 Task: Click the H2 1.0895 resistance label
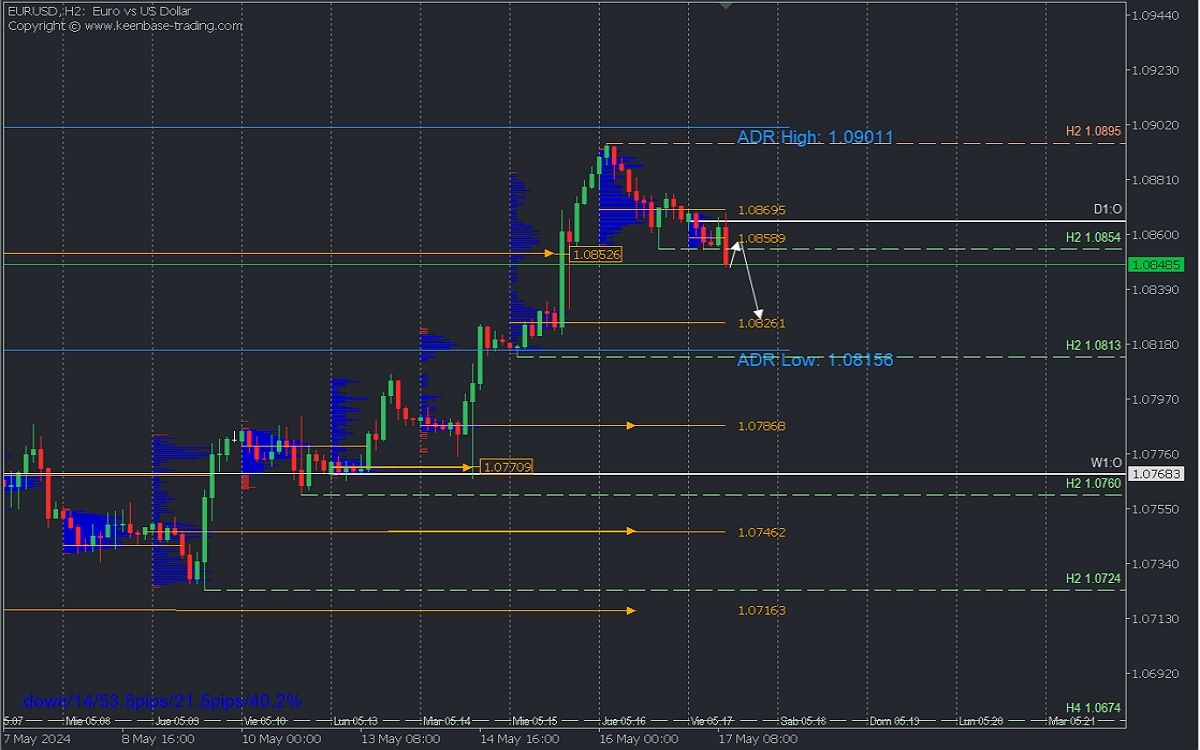click(1093, 131)
